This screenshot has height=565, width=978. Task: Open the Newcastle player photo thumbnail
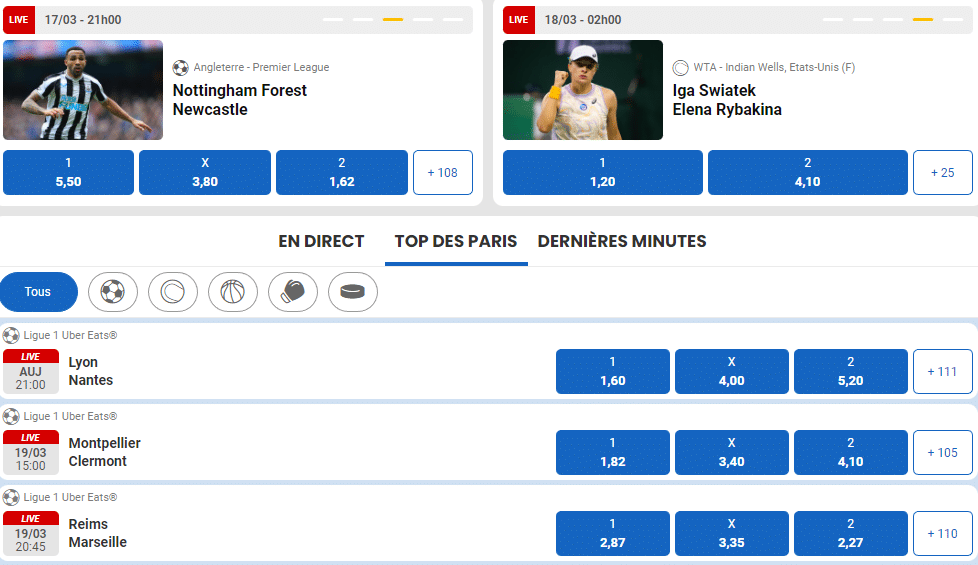pos(83,90)
